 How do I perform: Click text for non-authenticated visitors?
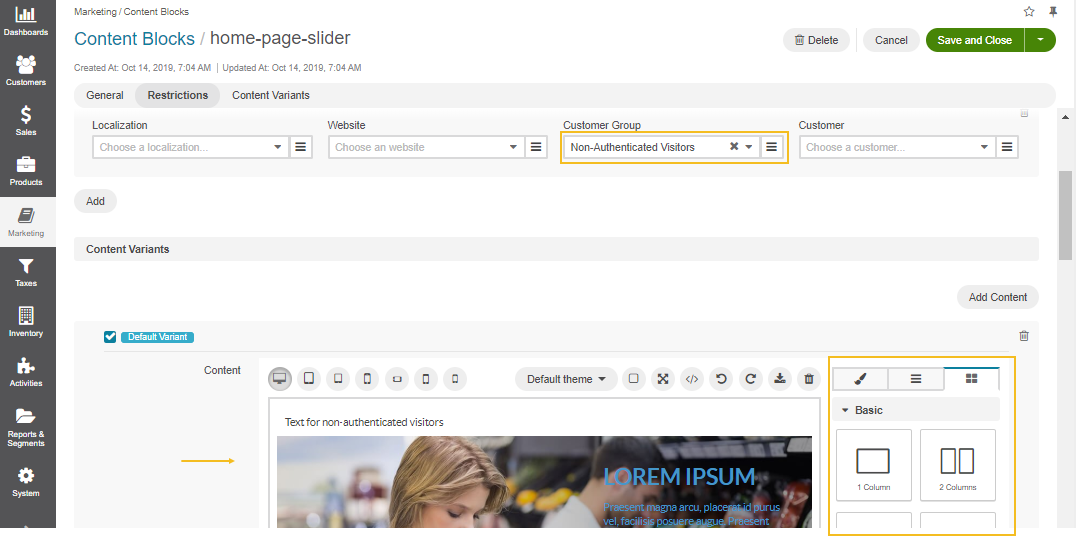coord(364,422)
